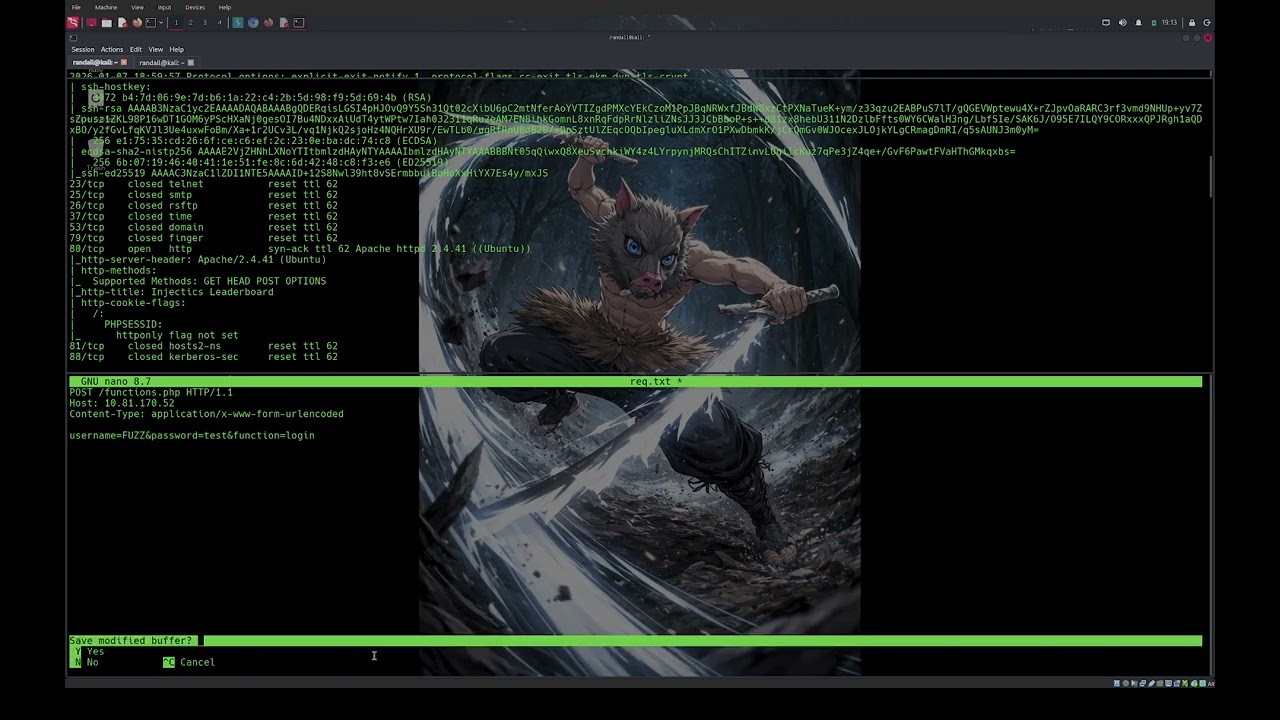This screenshot has width=1280, height=720.
Task: Open the notifications bell in system tray
Action: pos(1138,22)
